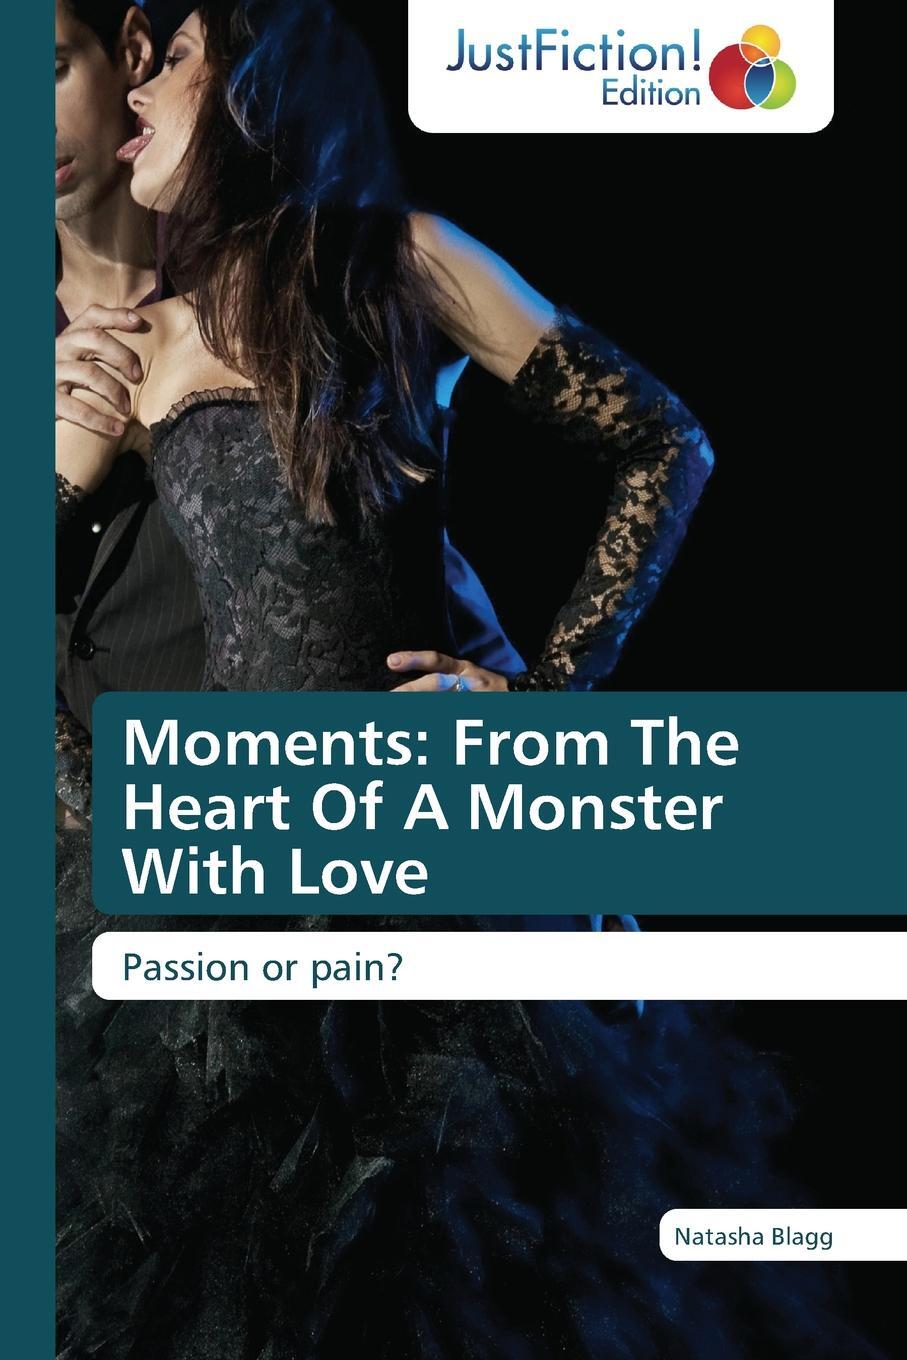This screenshot has height=1360, width=907.
Task: Click the words Heart Of A Monster
Action: 422,808
